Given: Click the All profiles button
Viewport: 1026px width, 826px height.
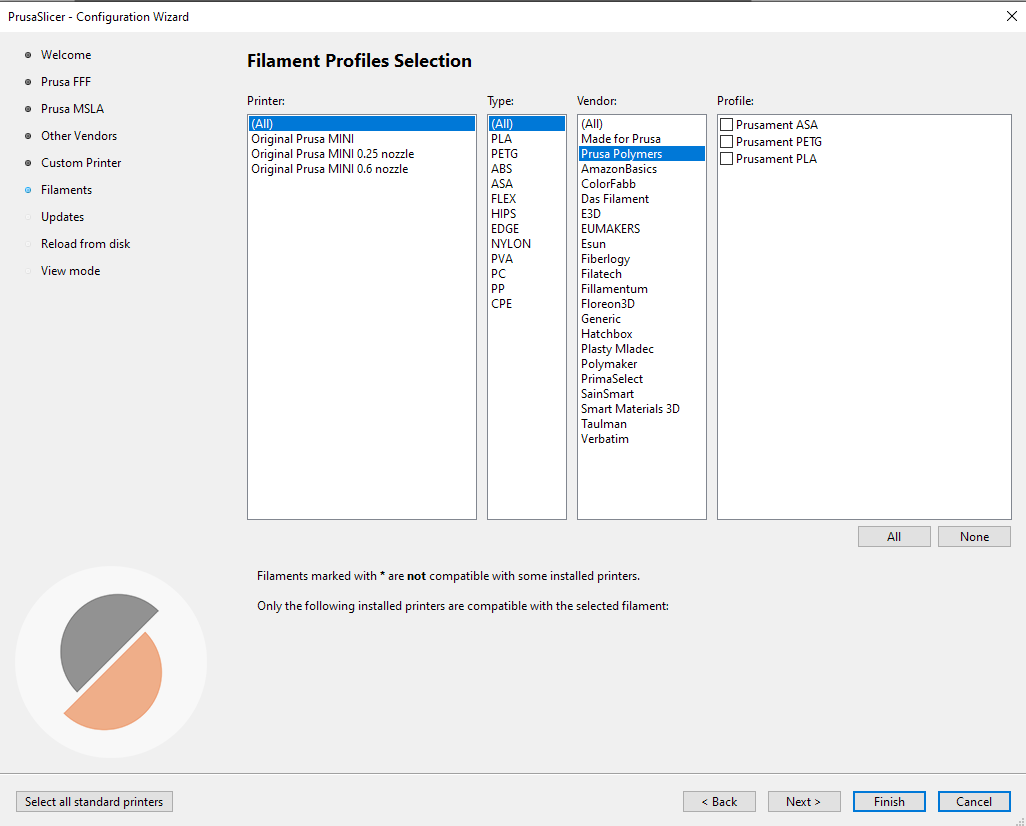Looking at the screenshot, I should [894, 537].
